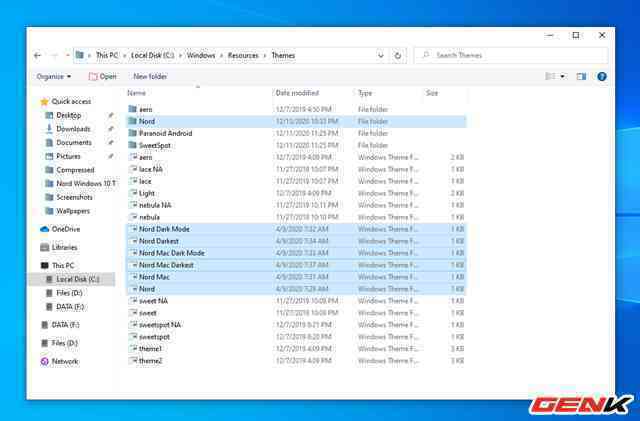Click the 'sweetspot' theme file name
640x421 pixels.
154,337
